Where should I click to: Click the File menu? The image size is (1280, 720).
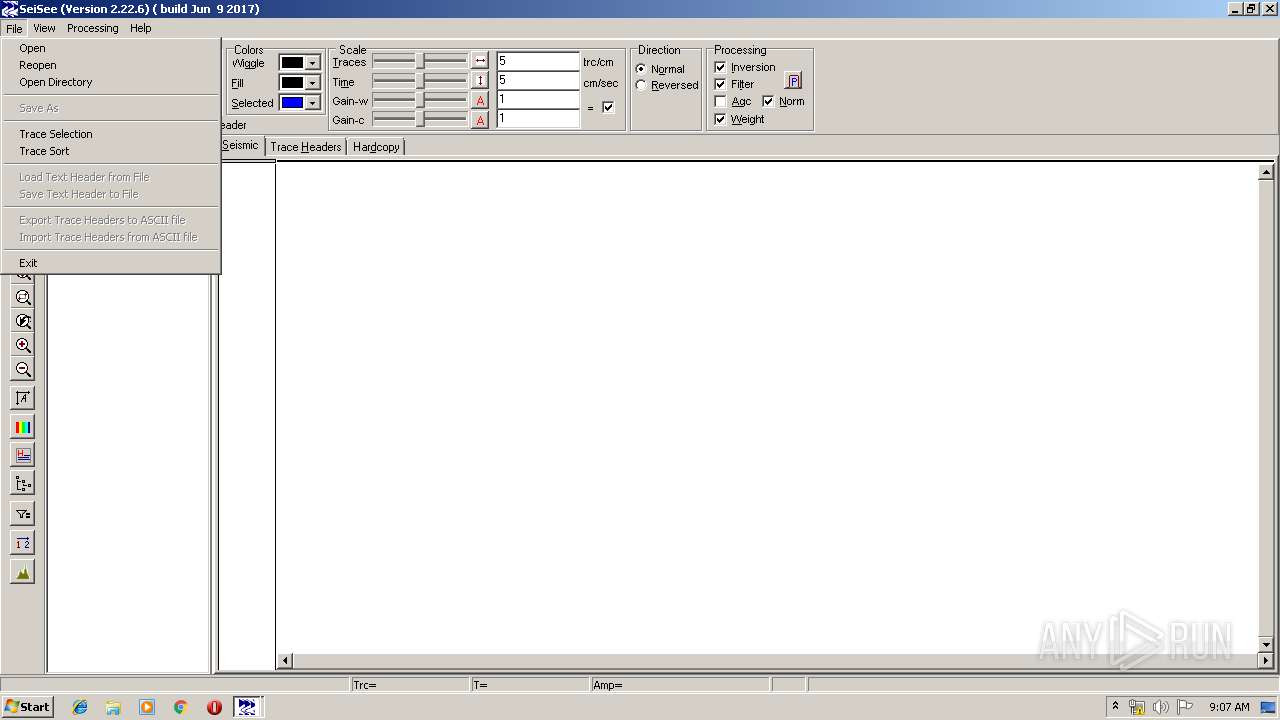(x=14, y=28)
